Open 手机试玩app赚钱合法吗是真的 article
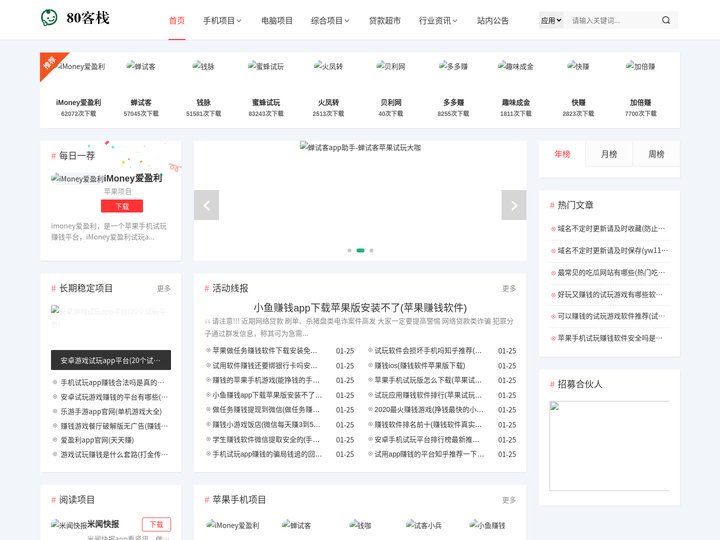Screen dimensions: 720x540 coord(112,382)
